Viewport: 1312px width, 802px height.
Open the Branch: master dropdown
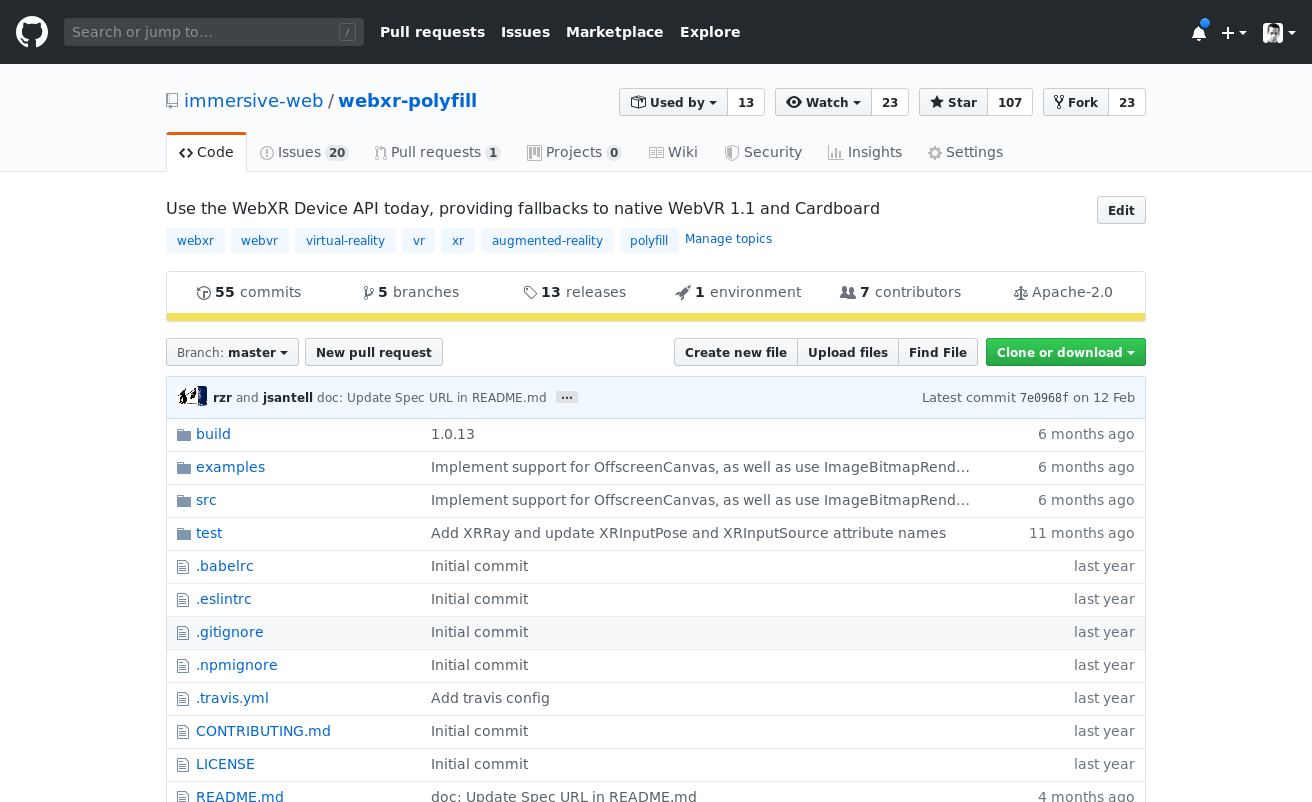(x=232, y=352)
